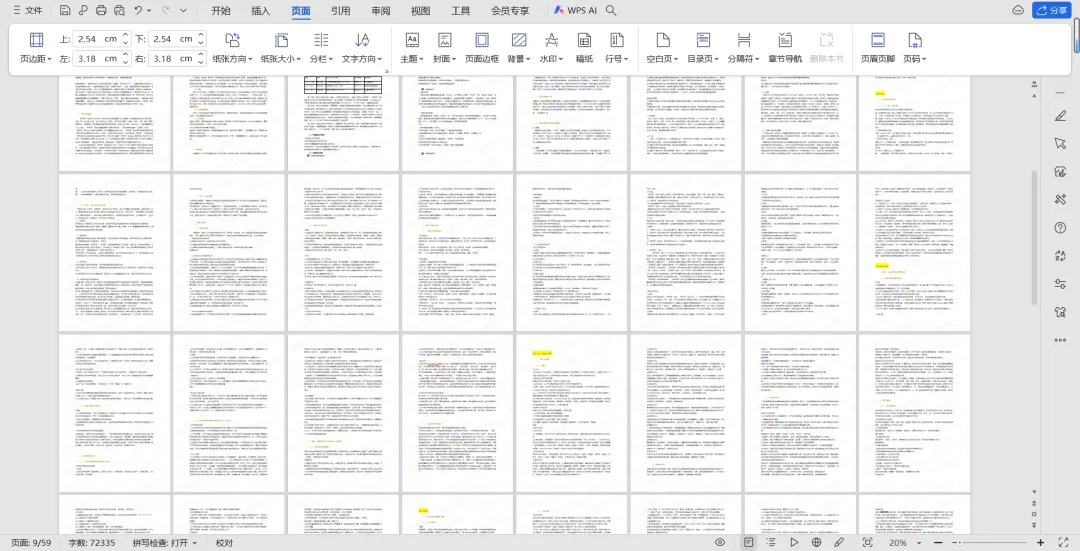Image resolution: width=1080 pixels, height=551 pixels.
Task: Open the WPS AI assistant
Action: [x=575, y=10]
